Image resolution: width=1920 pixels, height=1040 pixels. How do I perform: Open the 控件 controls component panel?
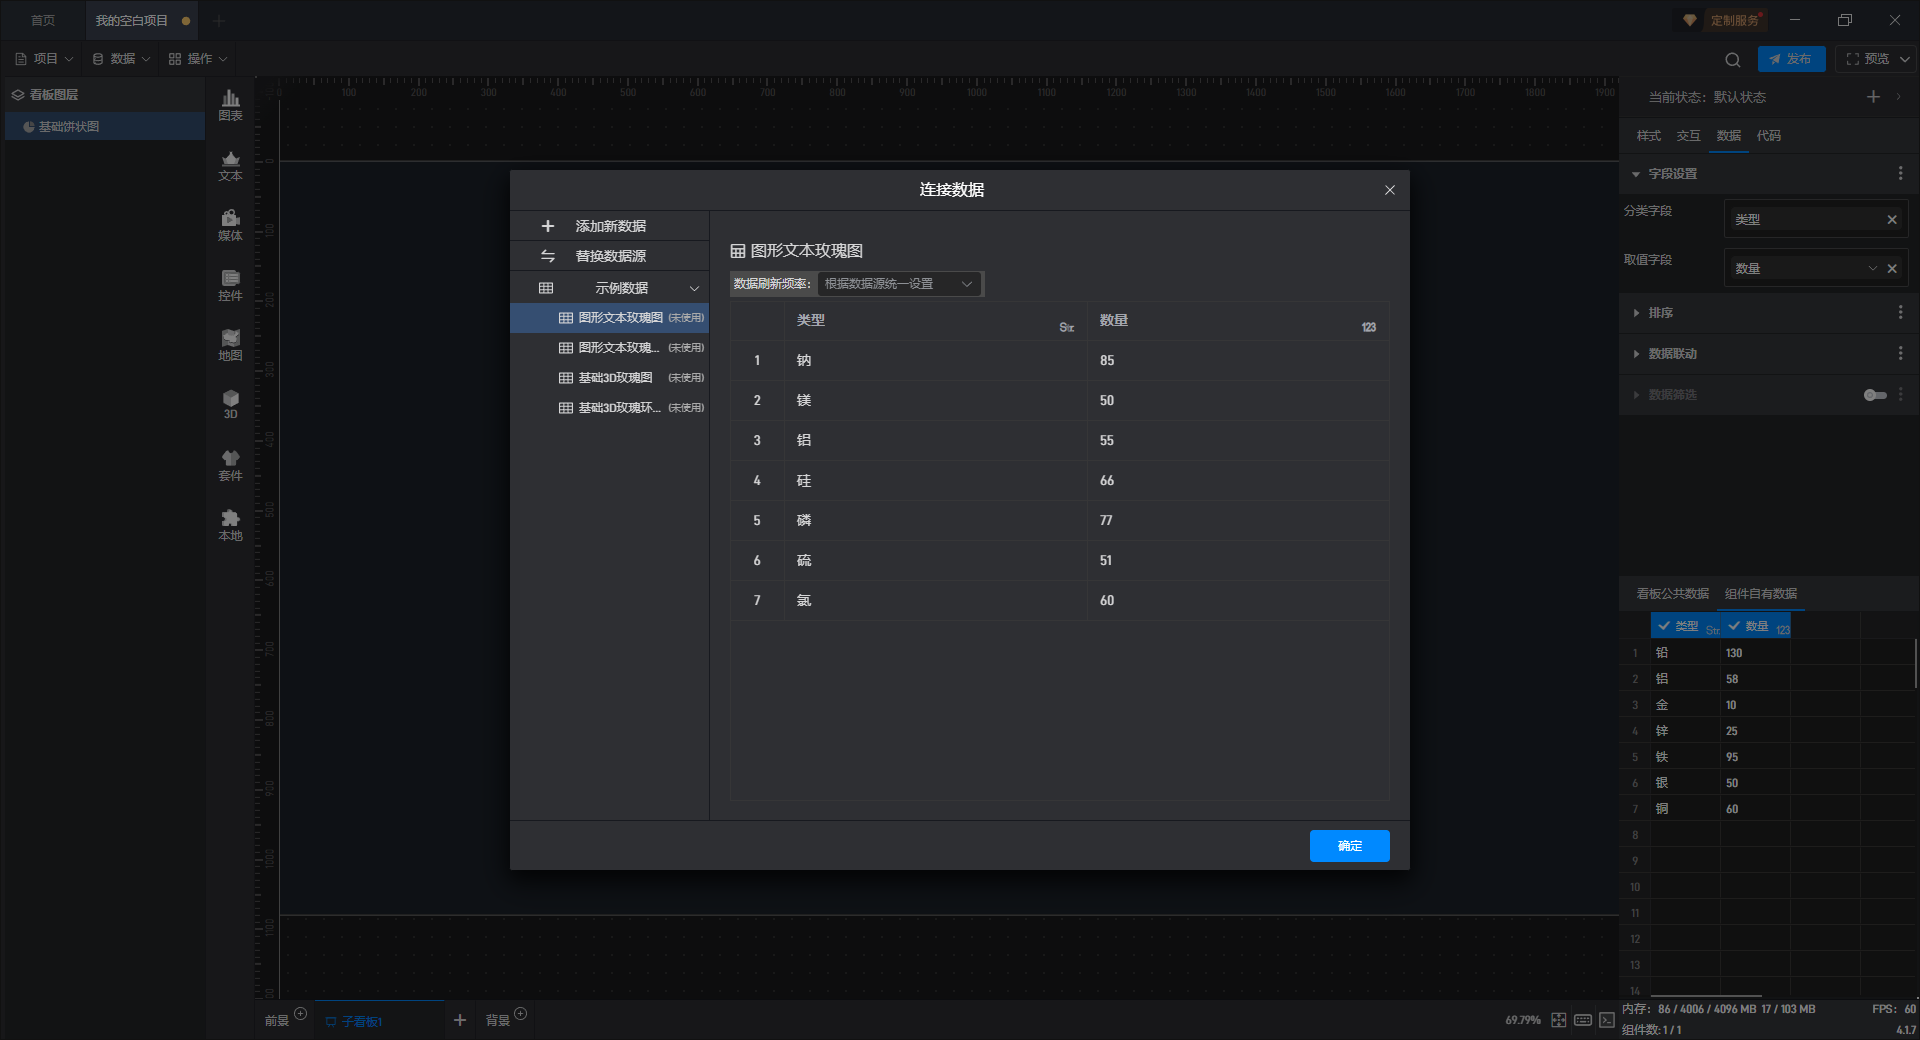pyautogui.click(x=230, y=285)
